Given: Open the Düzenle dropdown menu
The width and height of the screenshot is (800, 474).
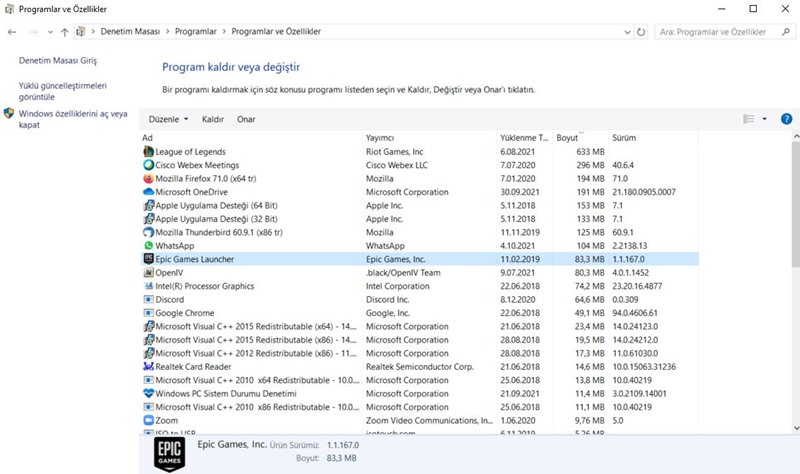Looking at the screenshot, I should point(168,119).
